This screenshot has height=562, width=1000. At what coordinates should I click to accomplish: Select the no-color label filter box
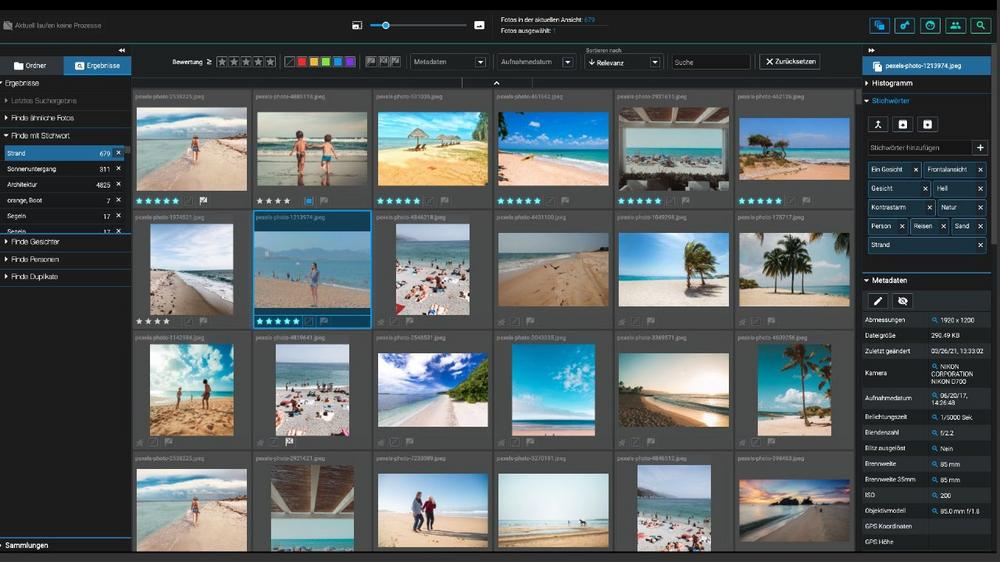[x=290, y=62]
